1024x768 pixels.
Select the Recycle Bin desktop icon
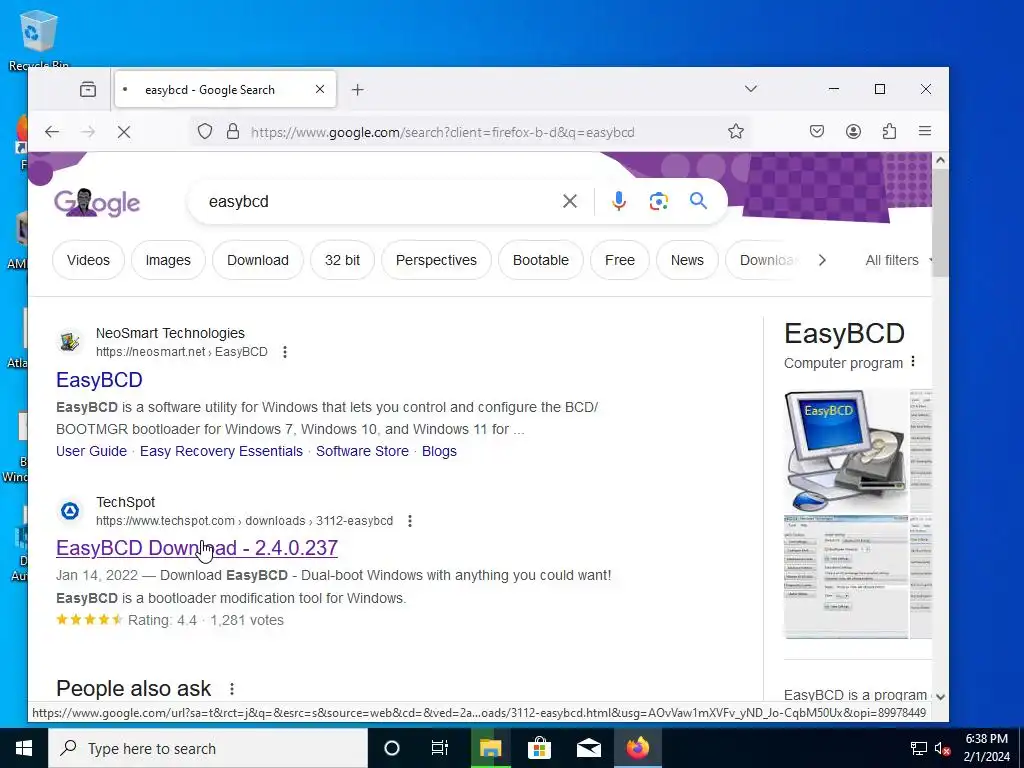pyautogui.click(x=39, y=39)
